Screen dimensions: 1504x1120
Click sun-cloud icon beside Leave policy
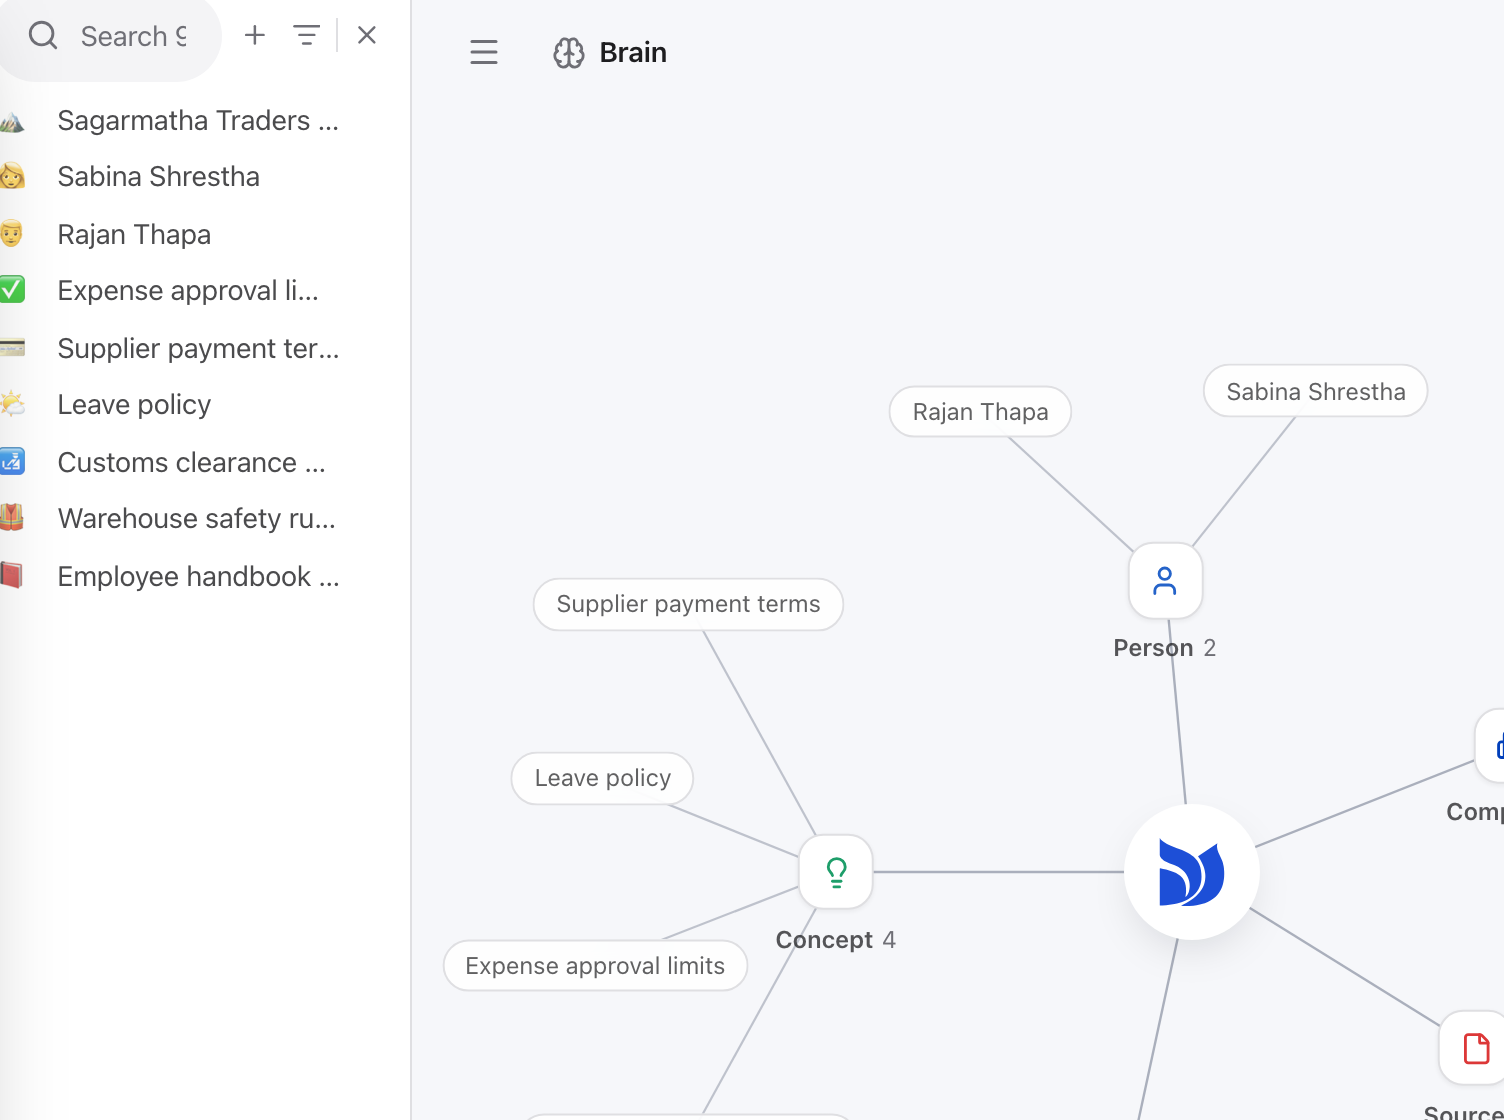[12, 404]
